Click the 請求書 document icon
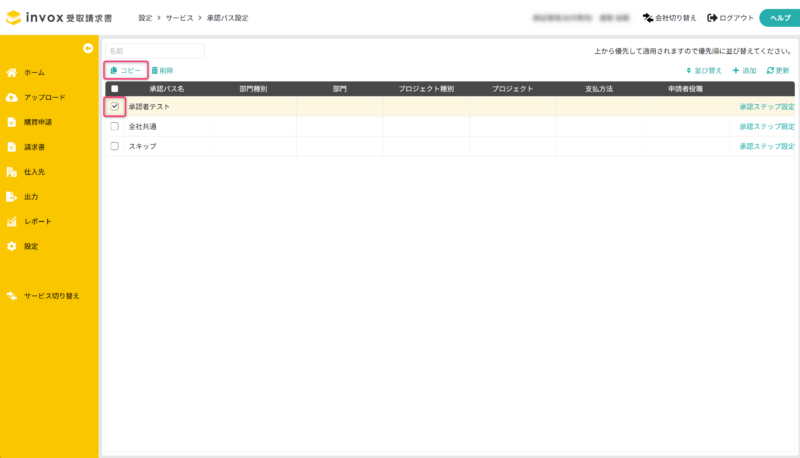Screen dimensions: 800x458 coord(12,147)
